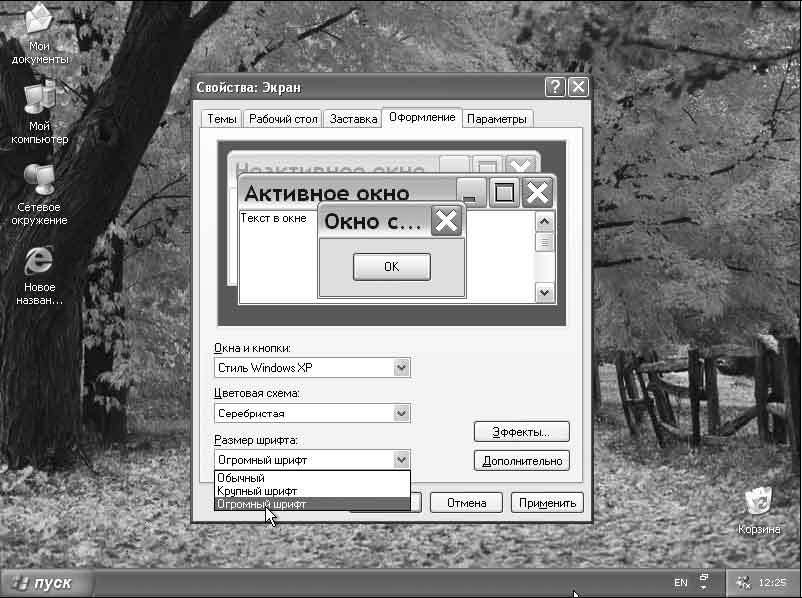Image resolution: width=802 pixels, height=598 pixels.
Task: Switch to the Рабочий стол tab
Action: (x=283, y=119)
